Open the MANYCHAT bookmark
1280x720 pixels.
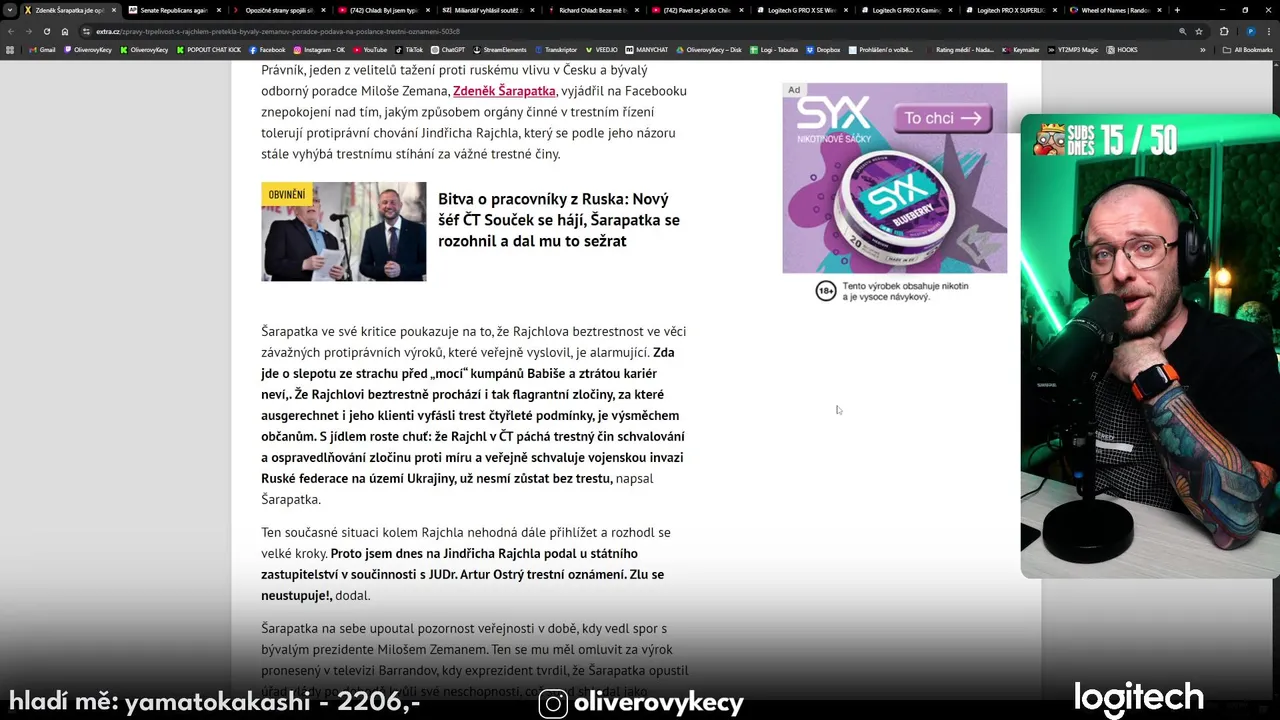point(647,49)
